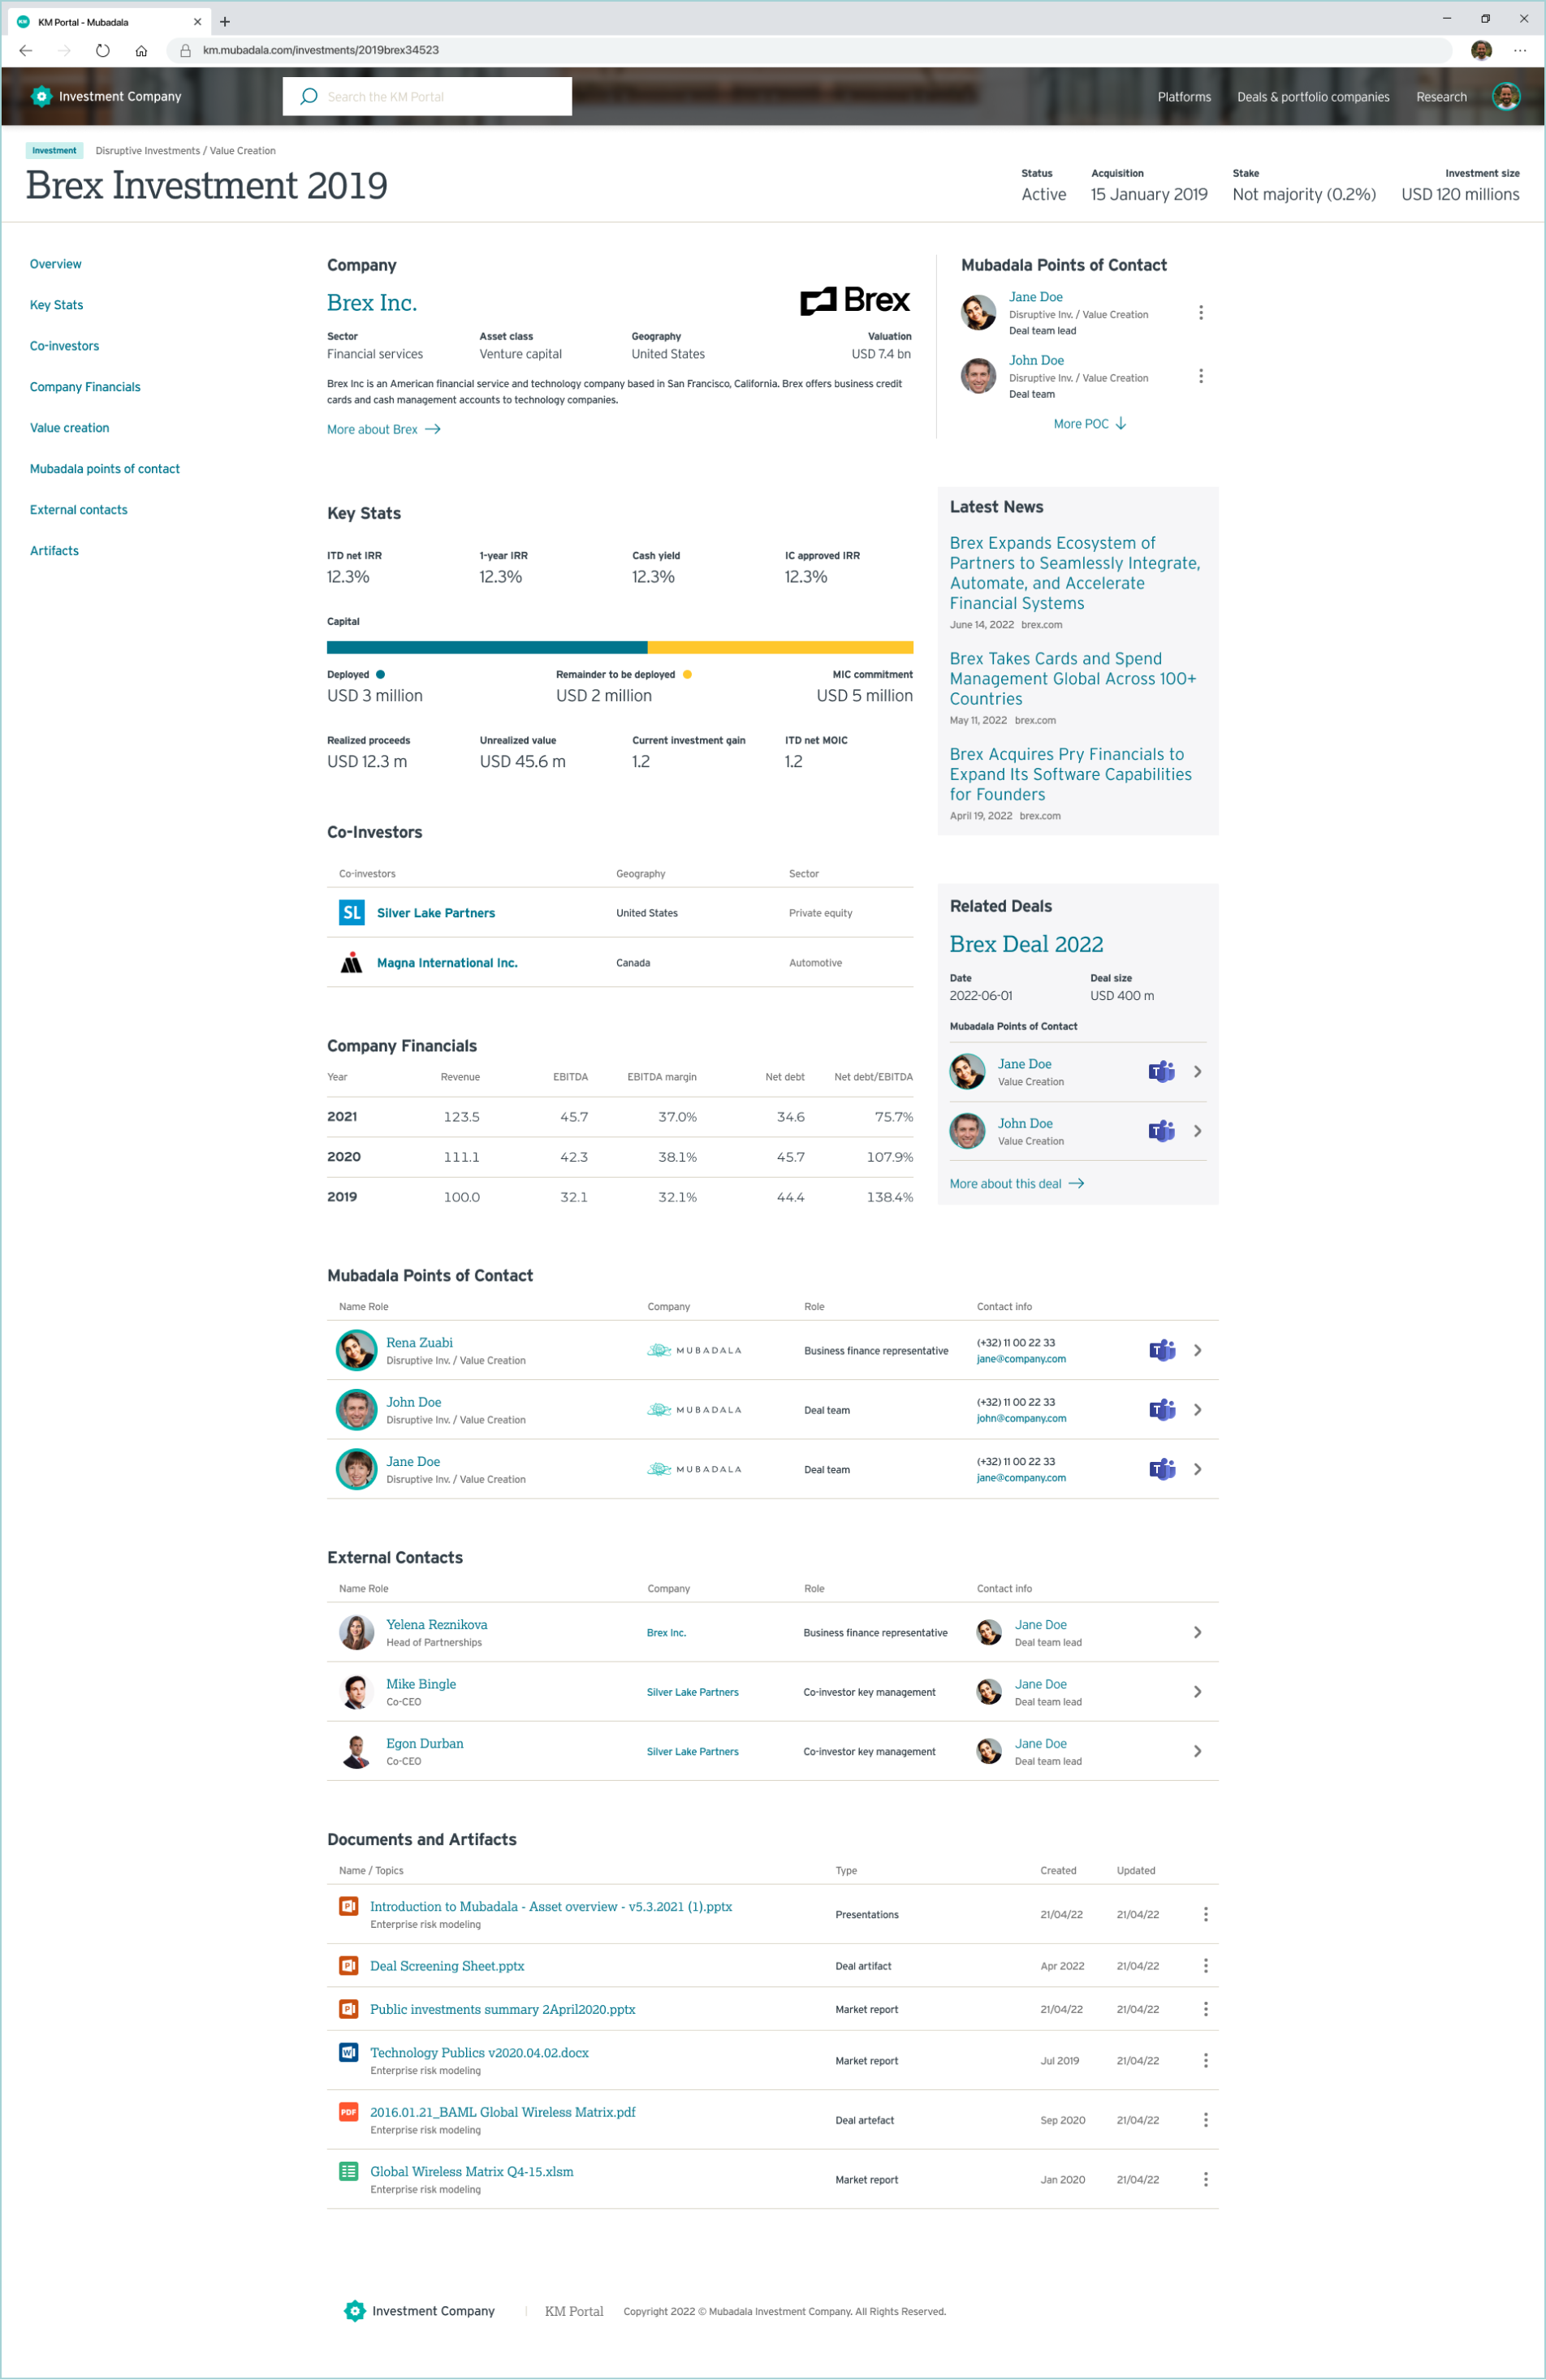Expand Jane Doe chevron in Related Deals
This screenshot has height=2380, width=1546.
click(x=1197, y=1072)
